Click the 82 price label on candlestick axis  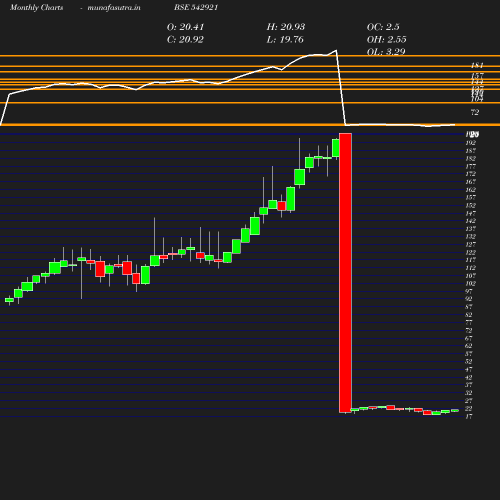[469, 315]
